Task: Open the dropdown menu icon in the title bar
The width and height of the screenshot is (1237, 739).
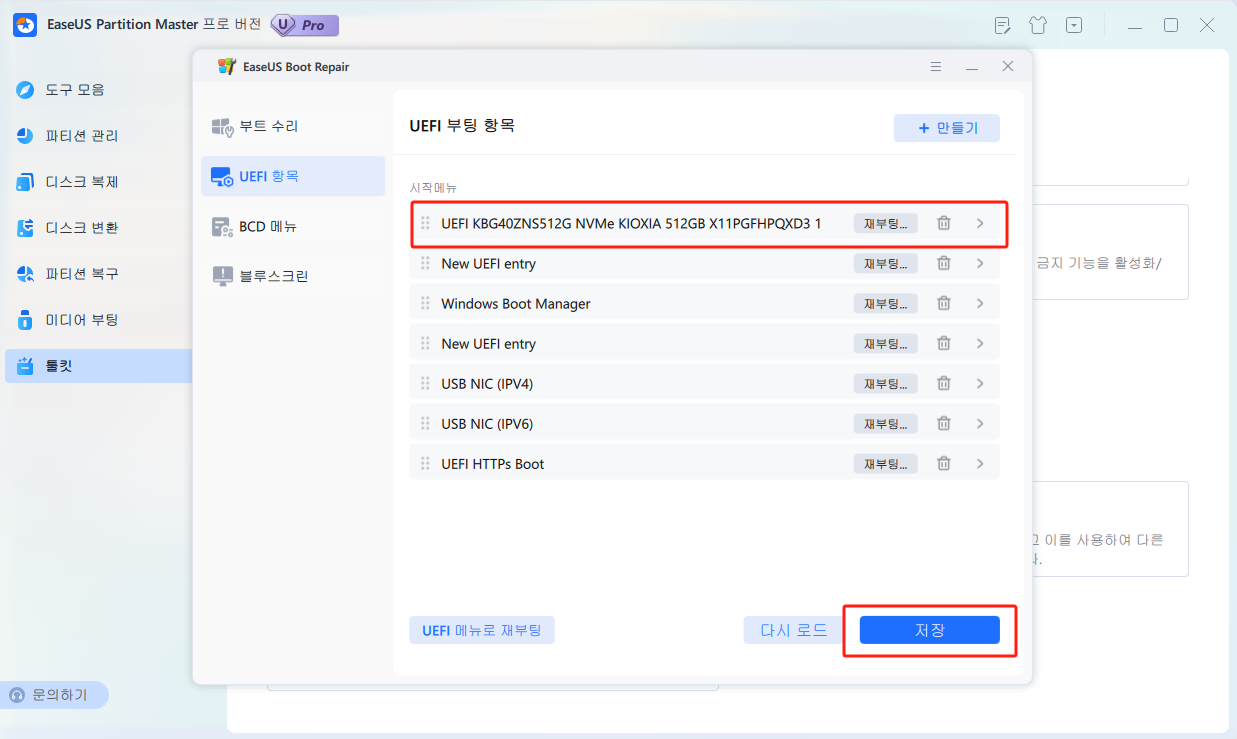Action: [1074, 25]
